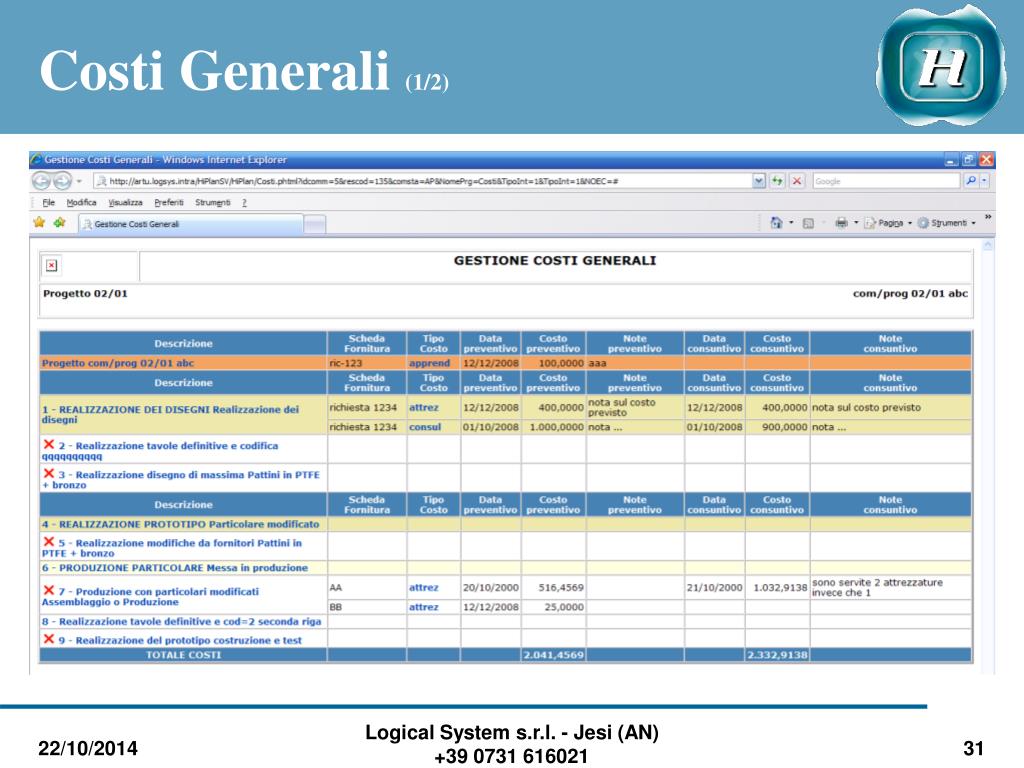Click the Favorites star icon
This screenshot has width=1024, height=768.
point(39,223)
